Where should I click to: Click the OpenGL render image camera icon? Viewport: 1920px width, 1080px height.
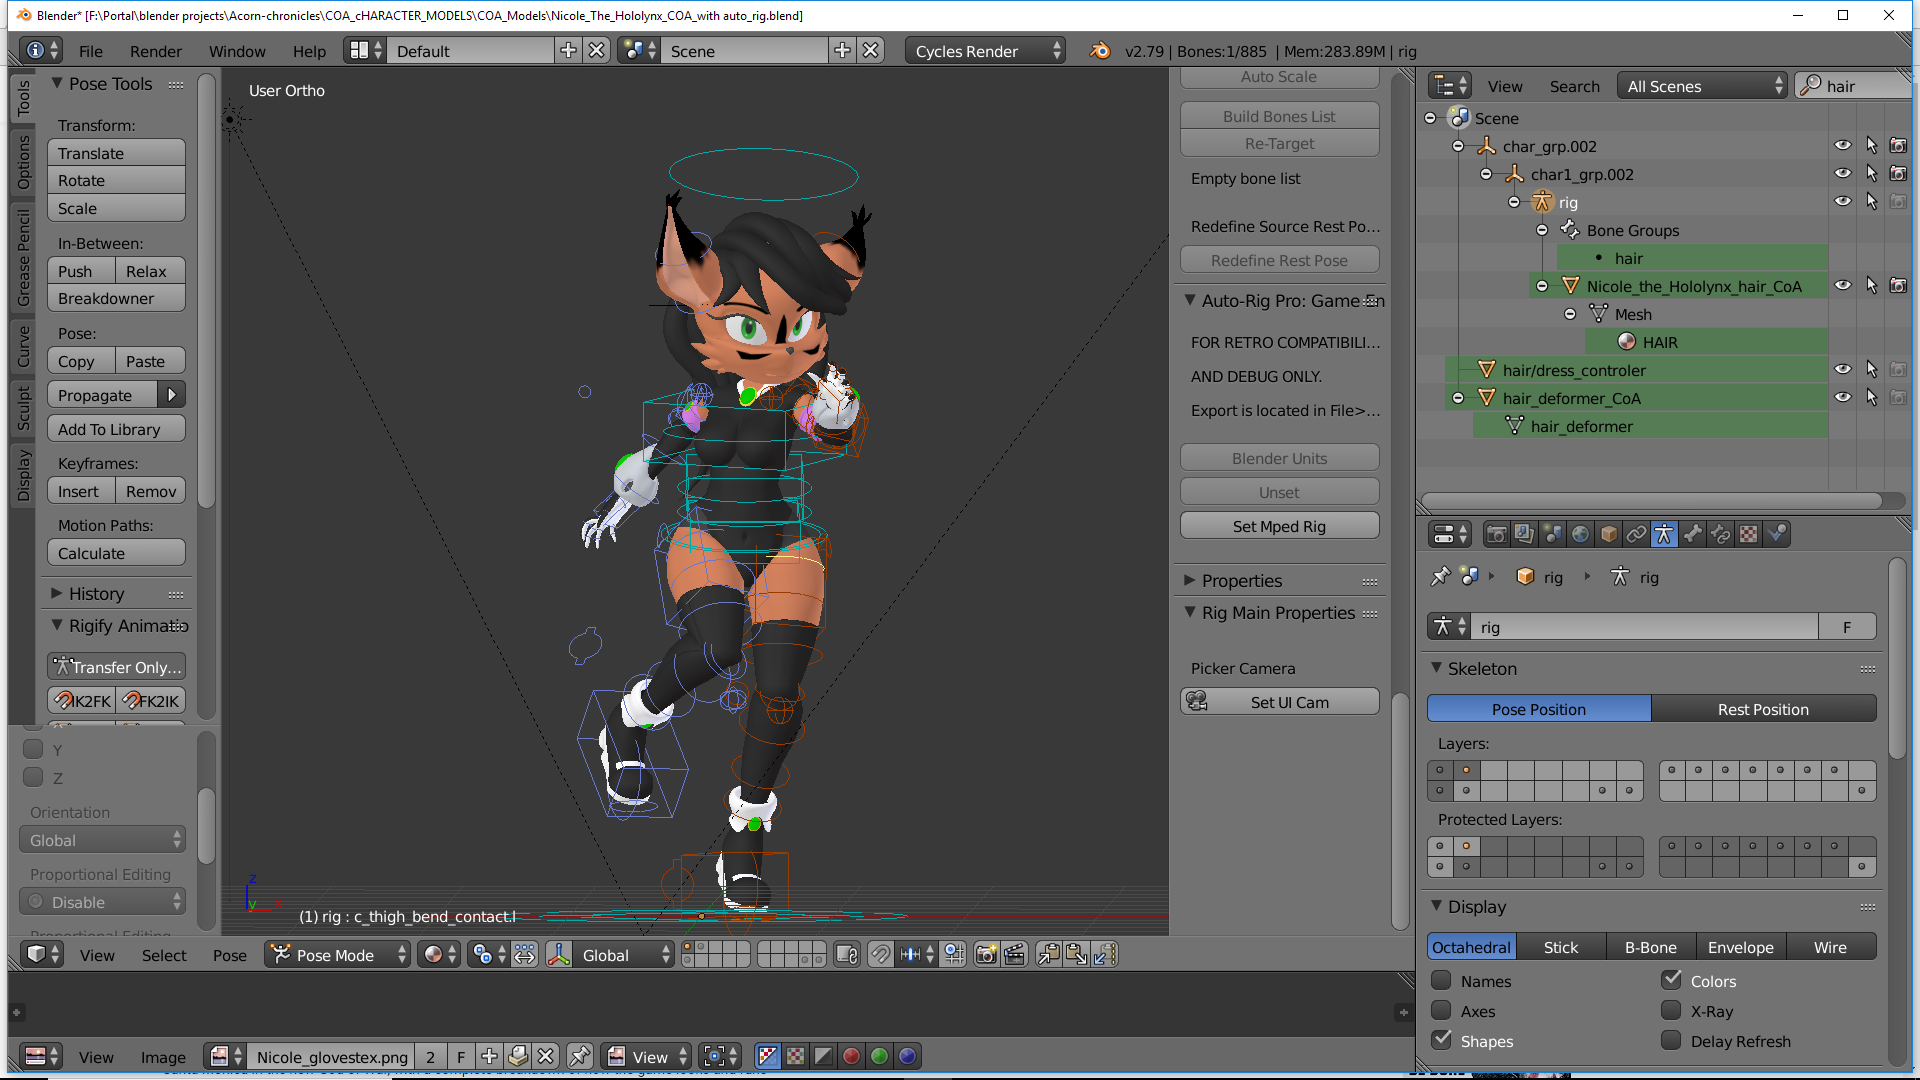986,955
